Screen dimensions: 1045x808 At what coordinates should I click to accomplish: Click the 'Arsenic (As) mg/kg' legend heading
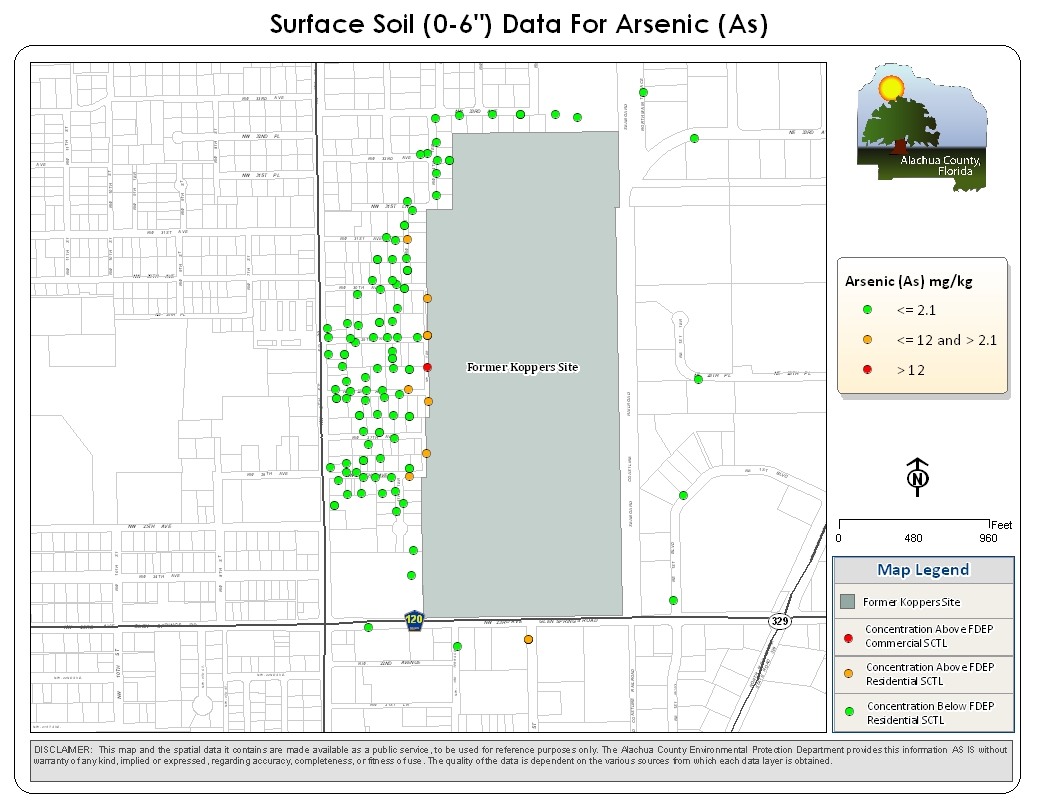tap(908, 281)
